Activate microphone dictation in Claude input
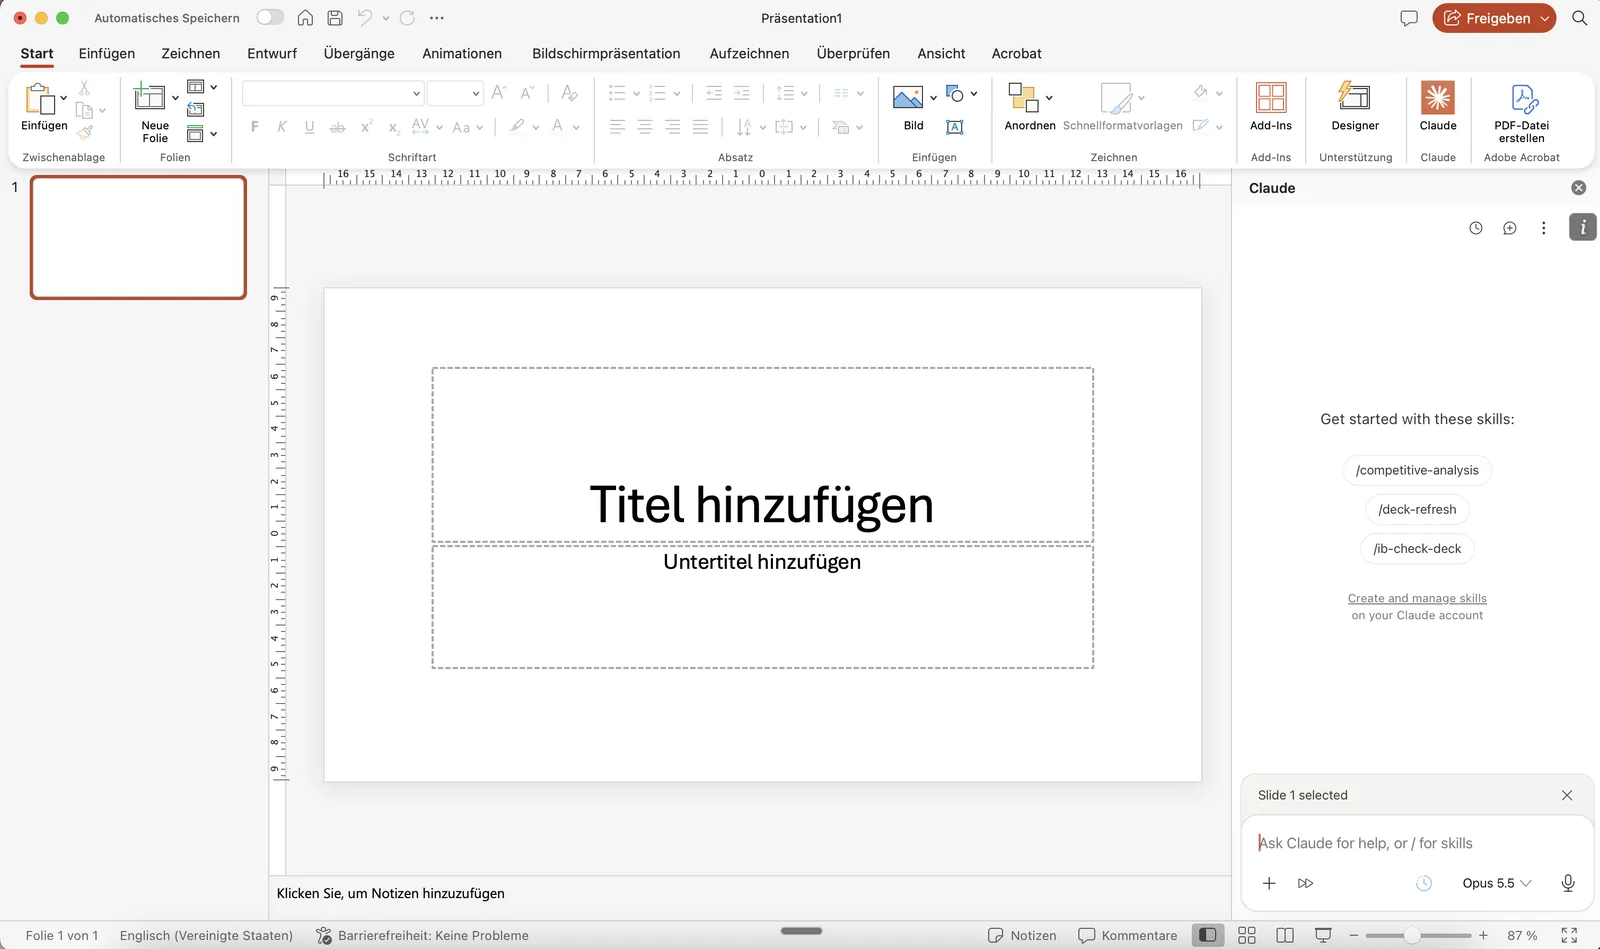 [x=1568, y=883]
